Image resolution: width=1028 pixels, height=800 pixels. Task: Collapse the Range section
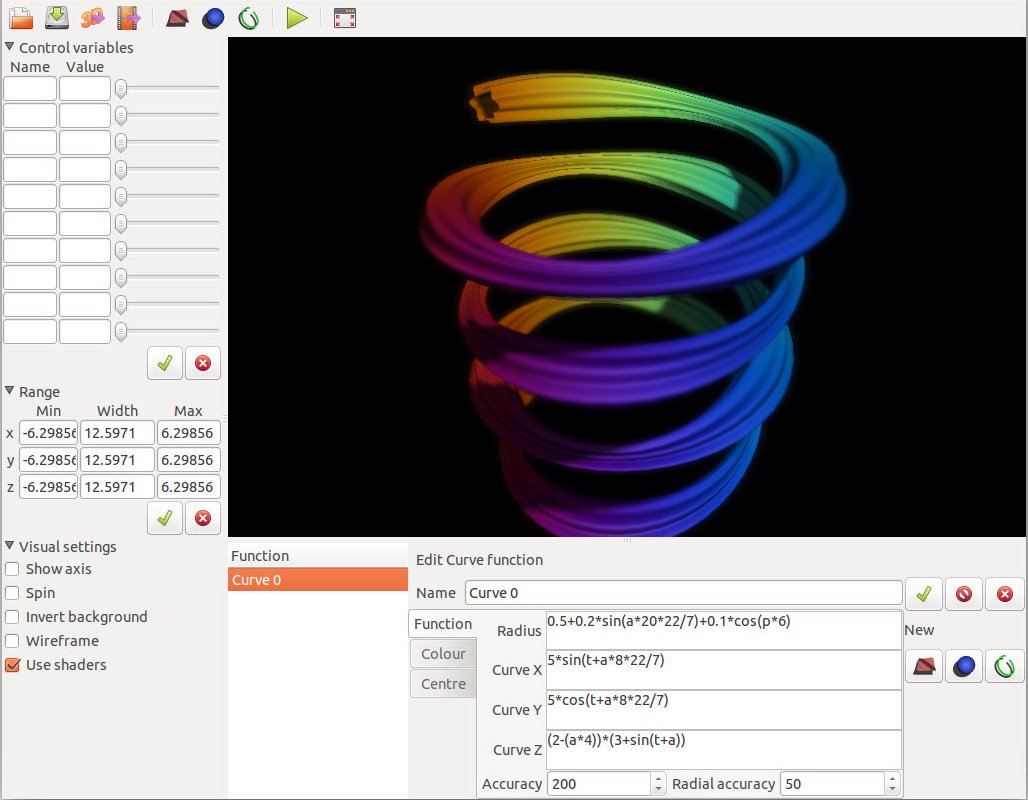click(9, 391)
